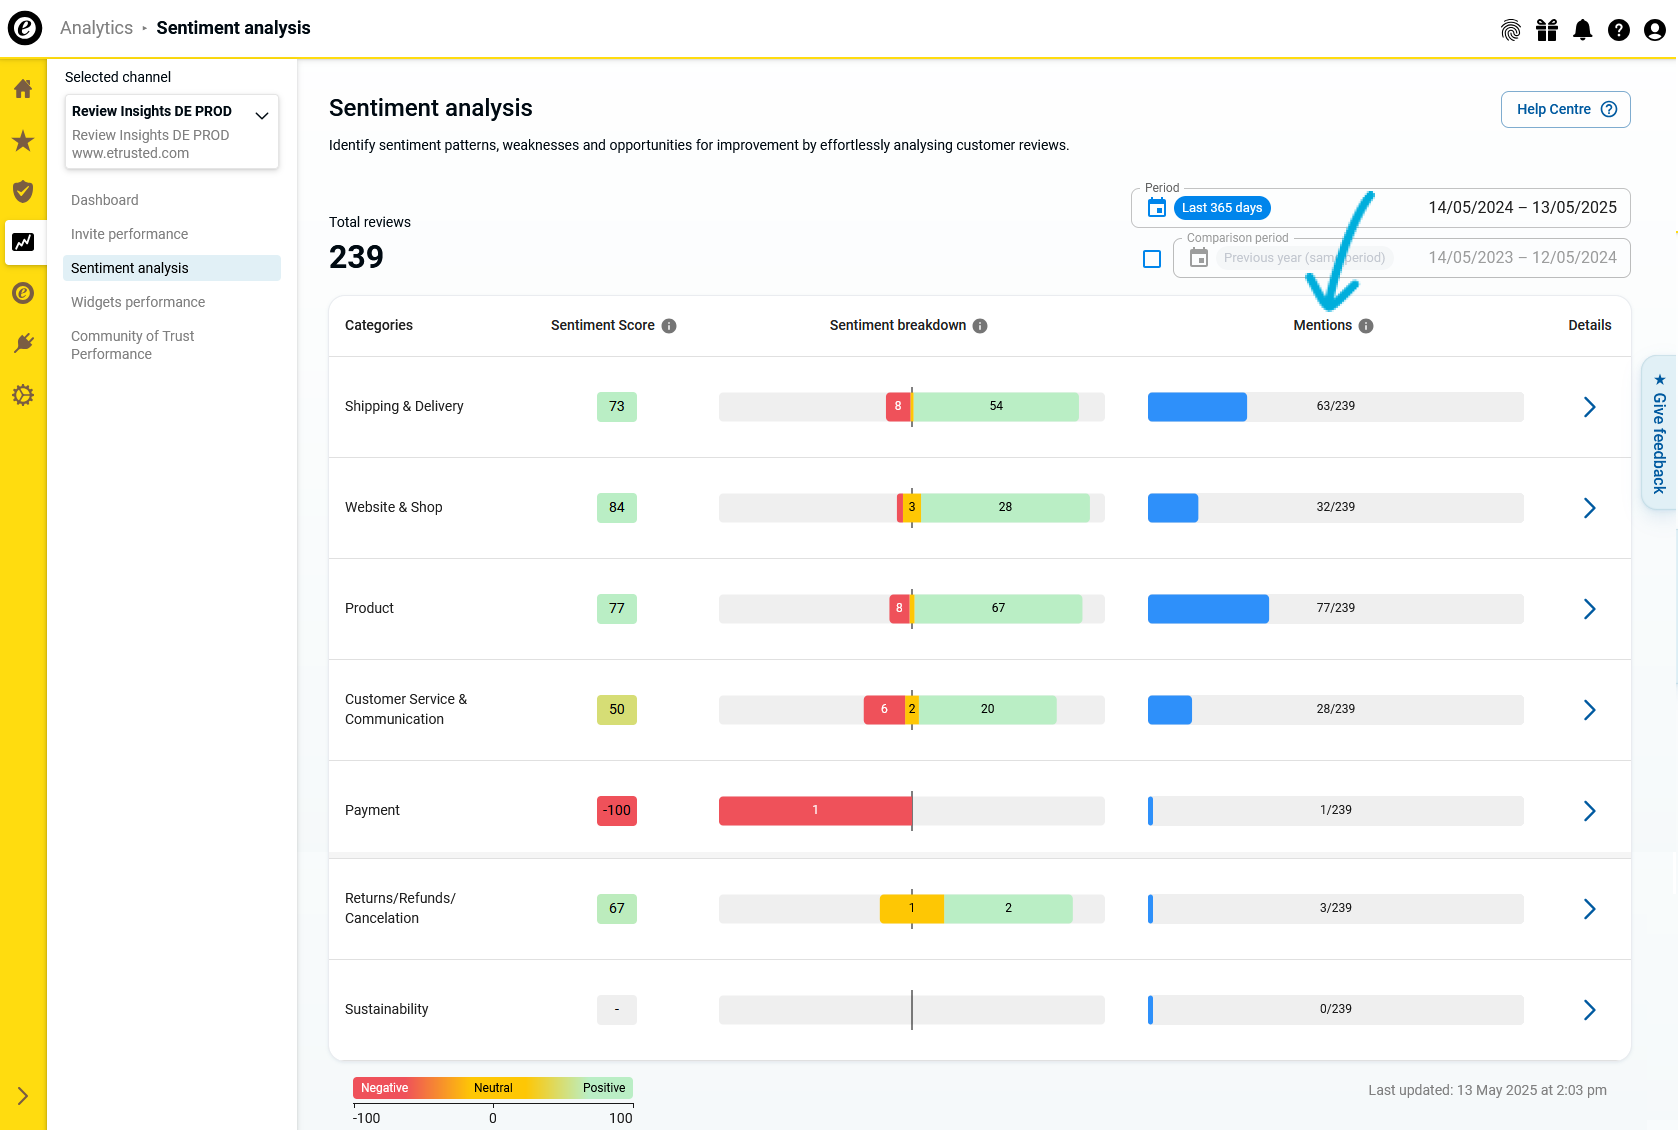Image resolution: width=1678 pixels, height=1130 pixels.
Task: Click the Mentions info icon
Action: [1366, 326]
